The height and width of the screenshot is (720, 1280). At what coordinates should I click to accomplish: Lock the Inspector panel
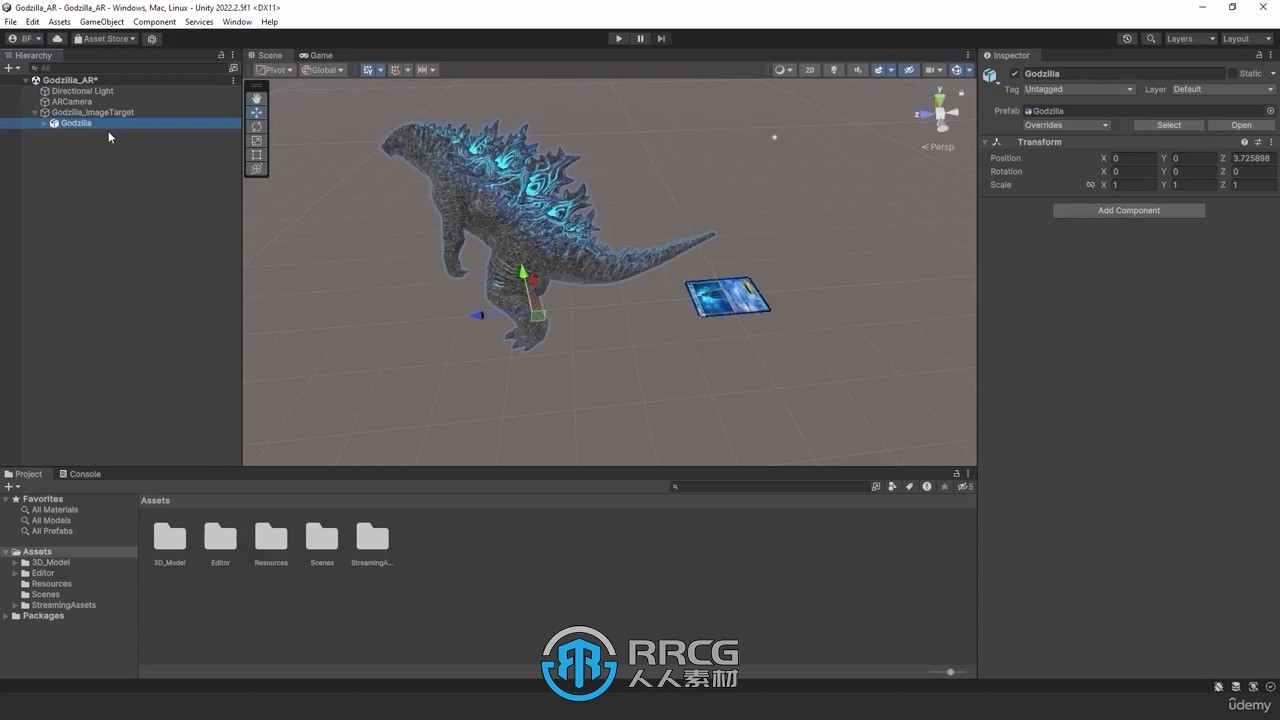[1259, 55]
